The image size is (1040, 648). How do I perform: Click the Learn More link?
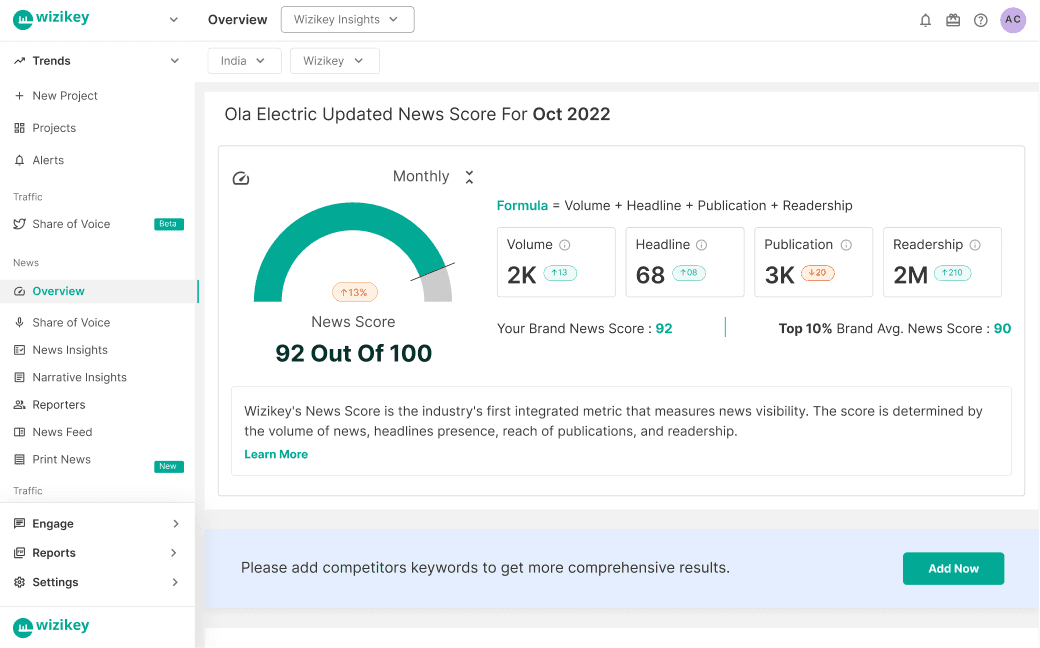click(x=276, y=454)
